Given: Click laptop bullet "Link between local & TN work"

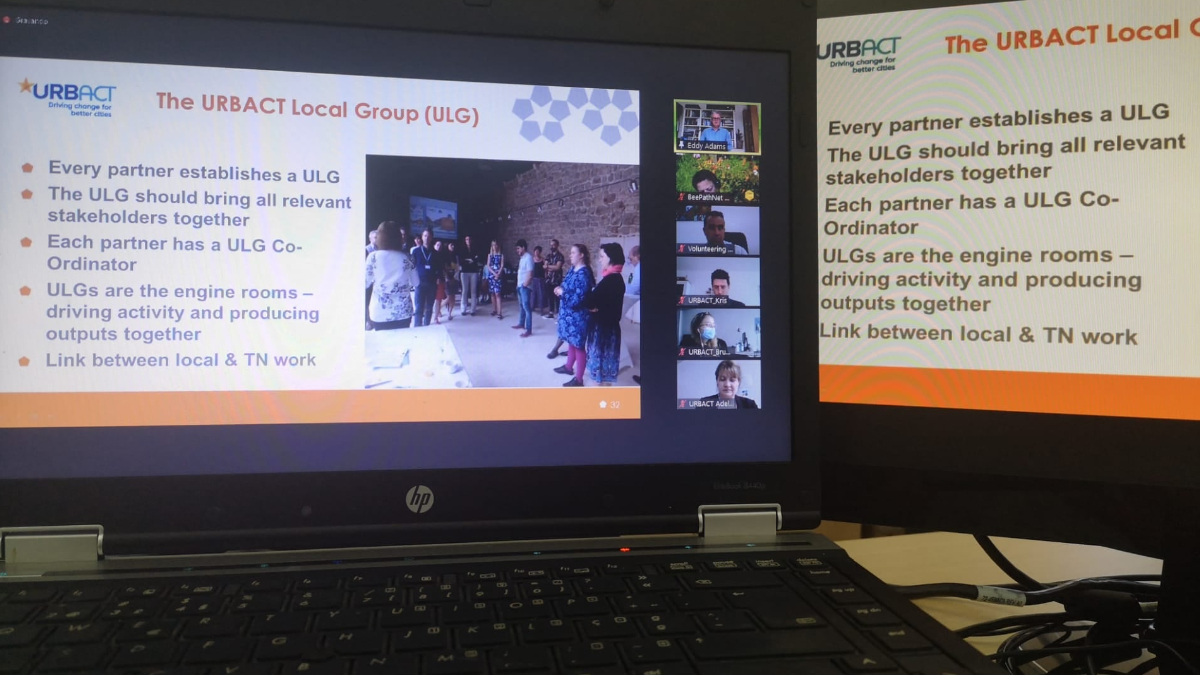Looking at the screenshot, I should coord(180,360).
